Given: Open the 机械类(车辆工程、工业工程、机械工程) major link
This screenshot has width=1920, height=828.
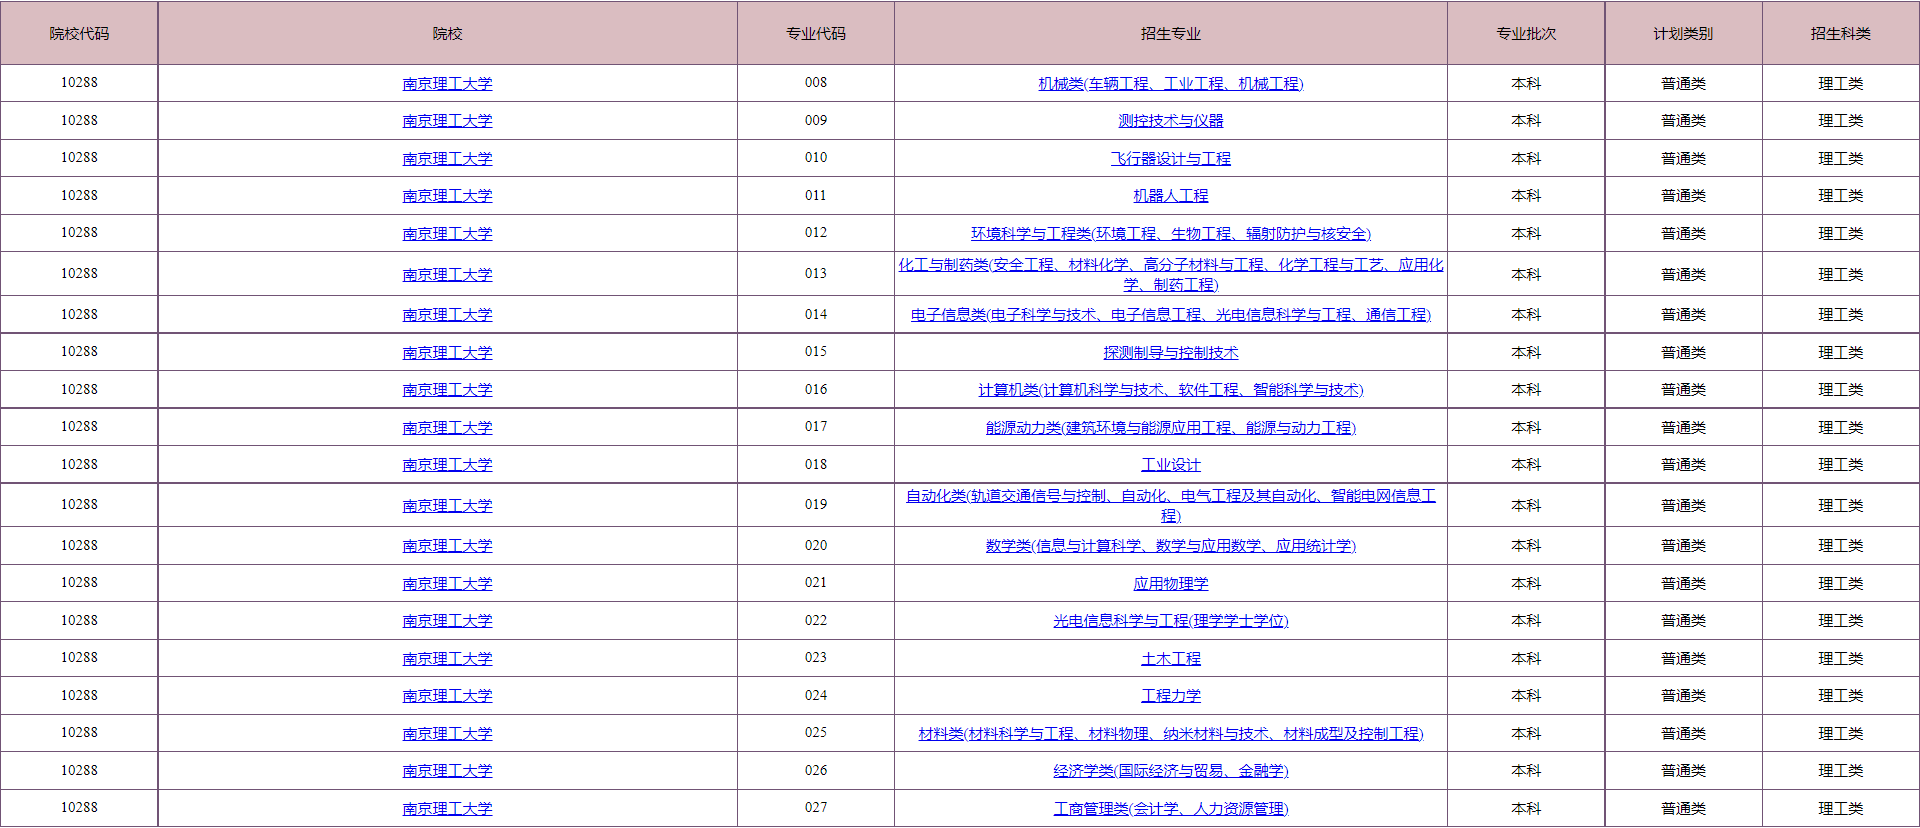Looking at the screenshot, I should 1170,84.
